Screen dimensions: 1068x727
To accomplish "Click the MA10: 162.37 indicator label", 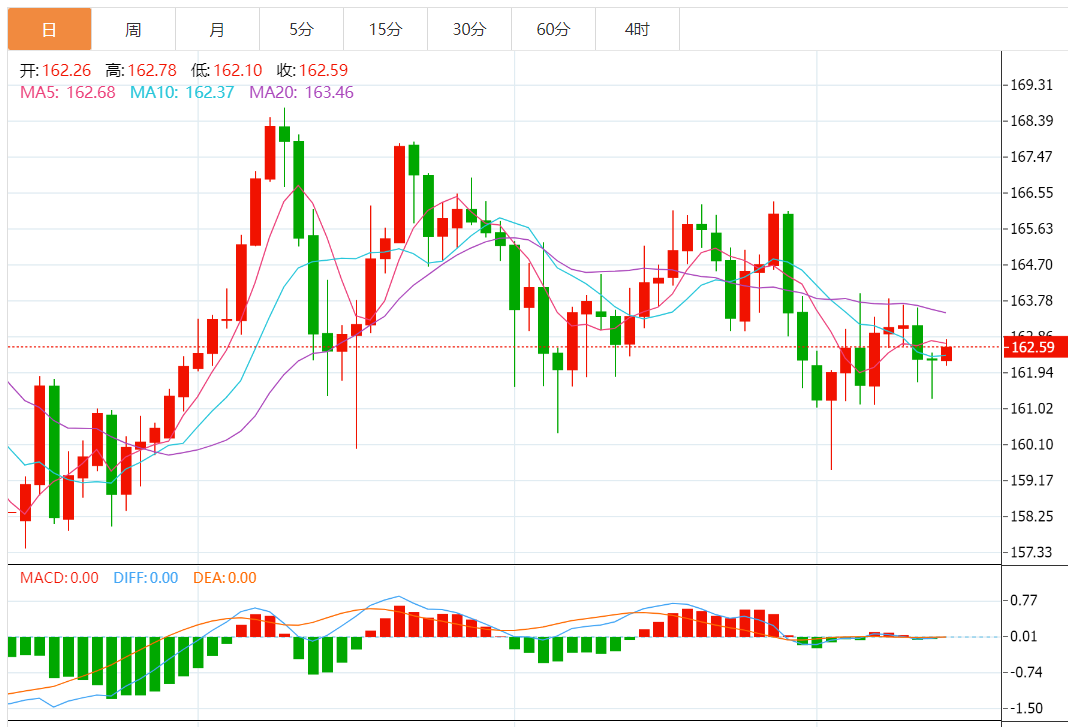I will tap(182, 92).
